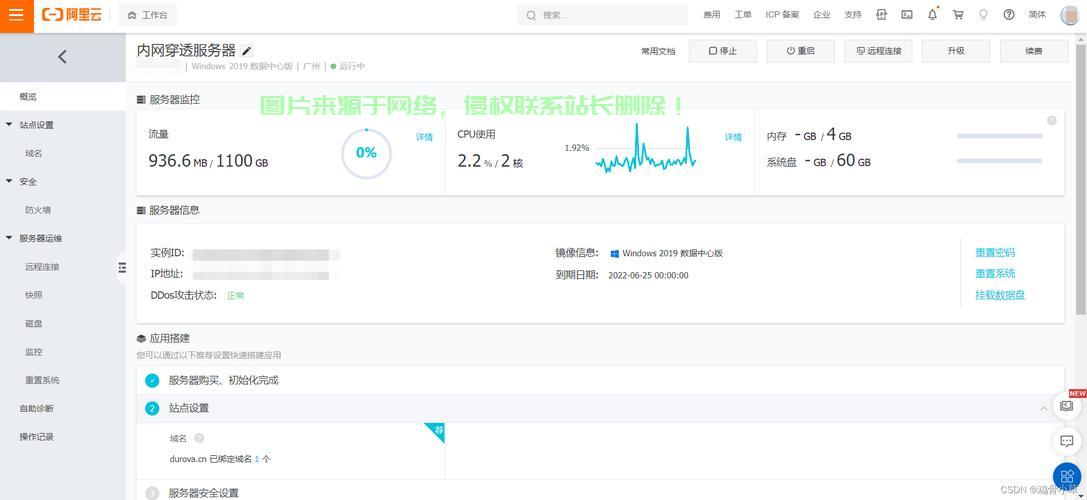Click the edit pencil beside 内网穿透服务器

[247, 51]
